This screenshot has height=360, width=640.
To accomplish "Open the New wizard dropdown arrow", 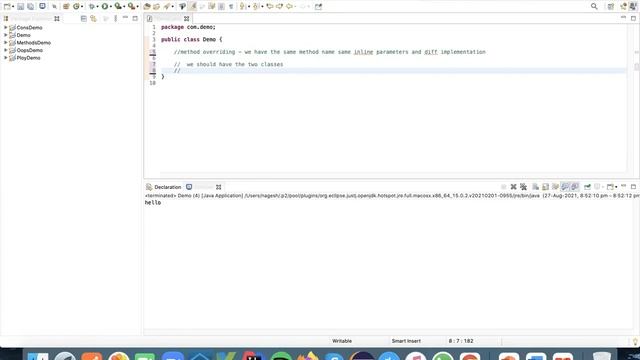I will pyautogui.click(x=13, y=7).
